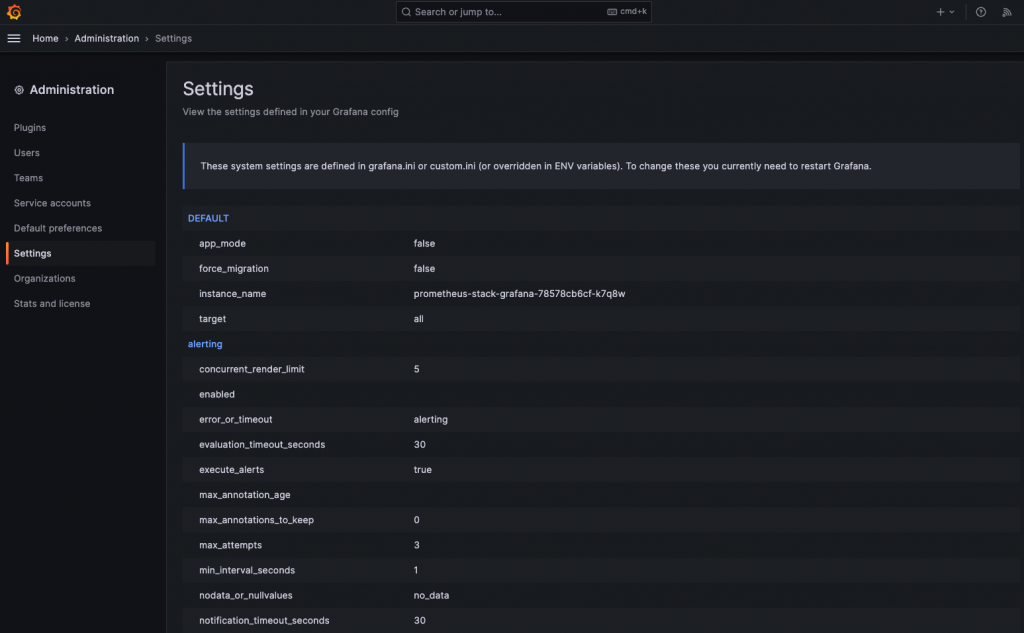Expand the plus 'new' dropdown

point(945,12)
